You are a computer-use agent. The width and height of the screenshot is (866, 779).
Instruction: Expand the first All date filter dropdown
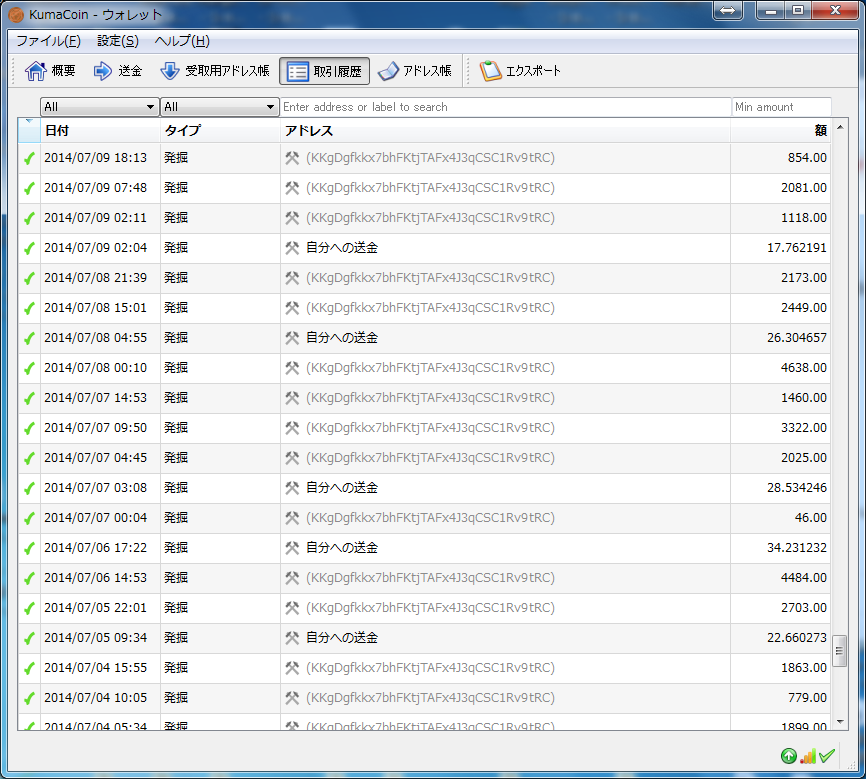(99, 107)
